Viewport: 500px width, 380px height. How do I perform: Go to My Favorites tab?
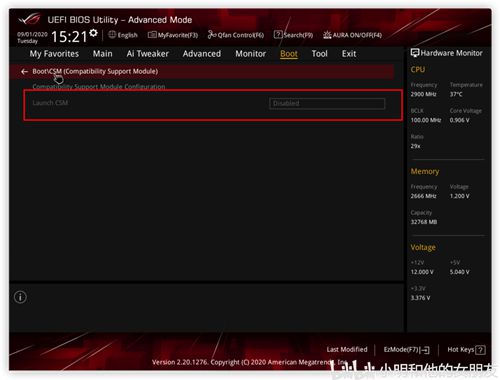(54, 54)
